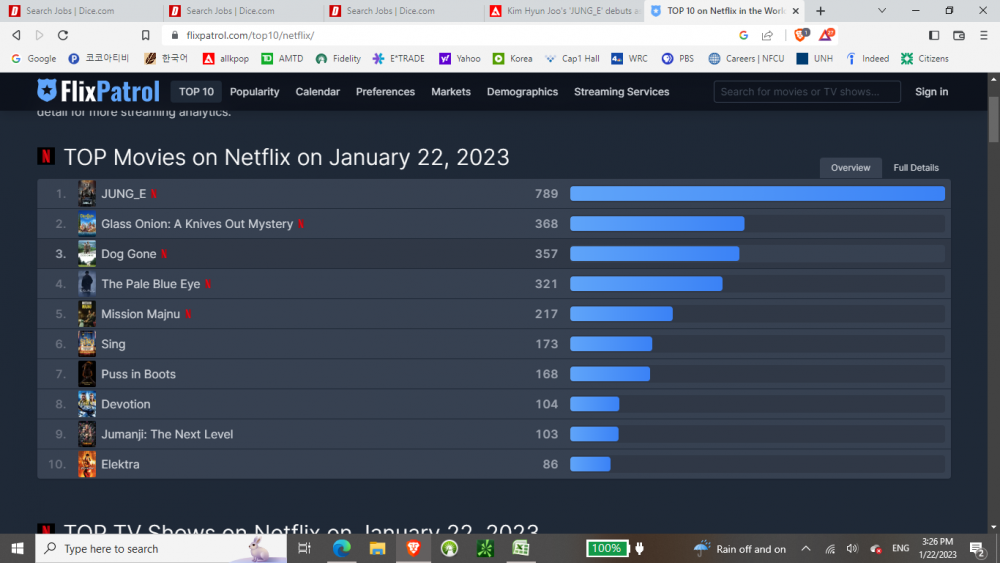1000x563 pixels.
Task: Open the allkpop bookmark
Action: point(226,59)
